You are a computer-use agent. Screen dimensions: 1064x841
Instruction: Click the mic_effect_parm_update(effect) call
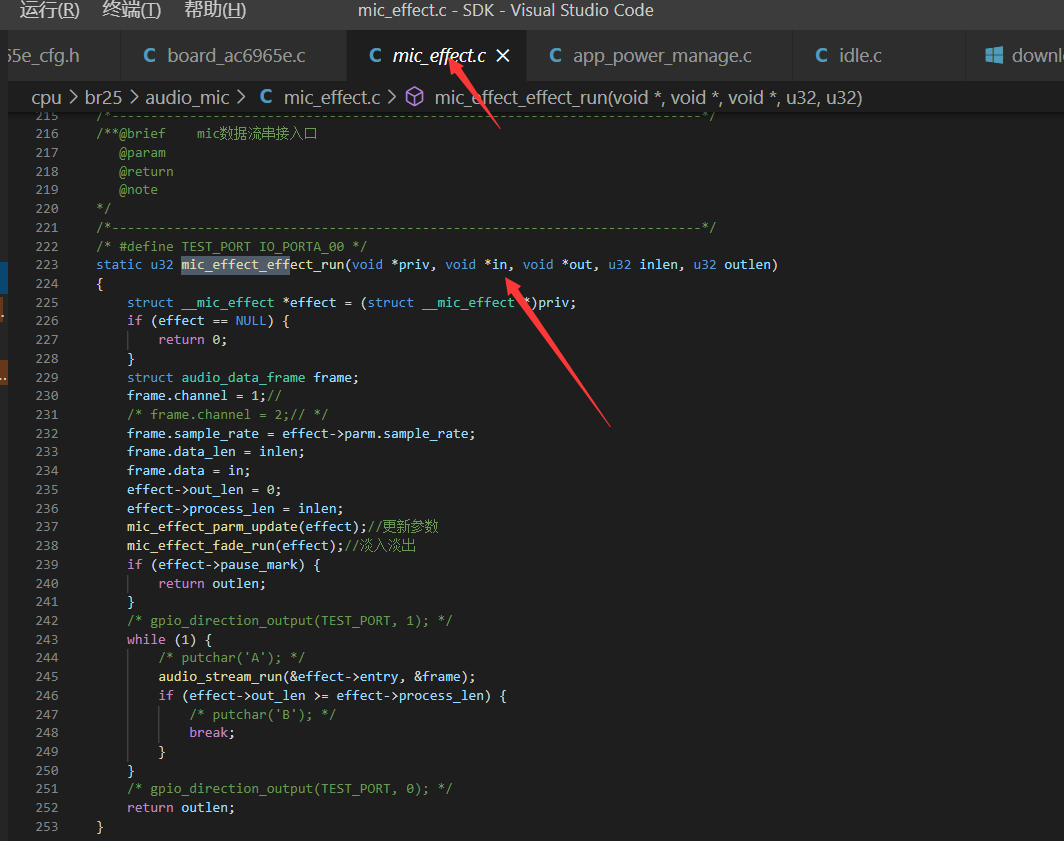pyautogui.click(x=247, y=527)
